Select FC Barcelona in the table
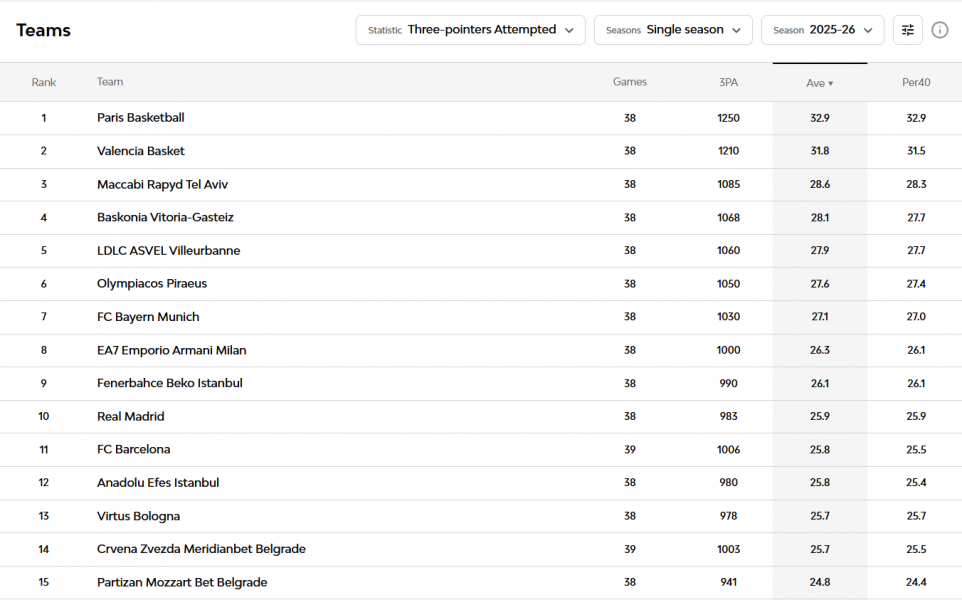The width and height of the screenshot is (962, 600). pyautogui.click(x=134, y=450)
